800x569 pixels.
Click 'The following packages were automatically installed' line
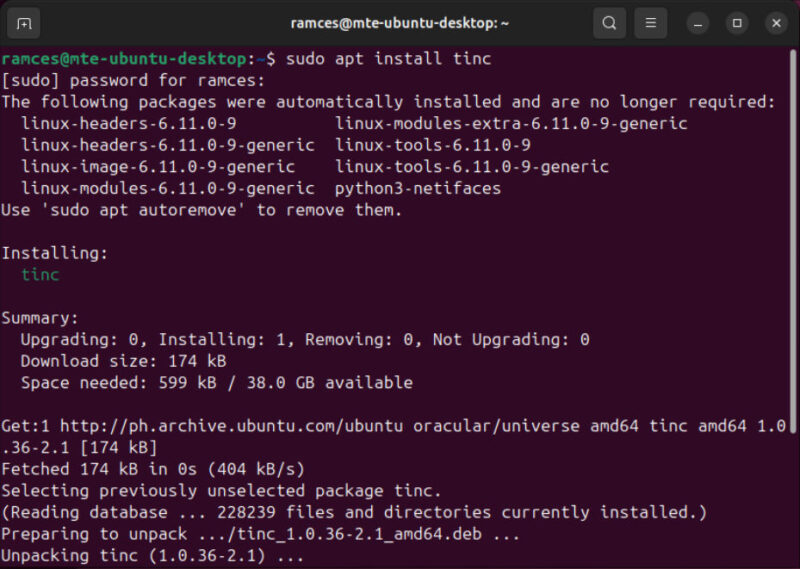(x=389, y=102)
